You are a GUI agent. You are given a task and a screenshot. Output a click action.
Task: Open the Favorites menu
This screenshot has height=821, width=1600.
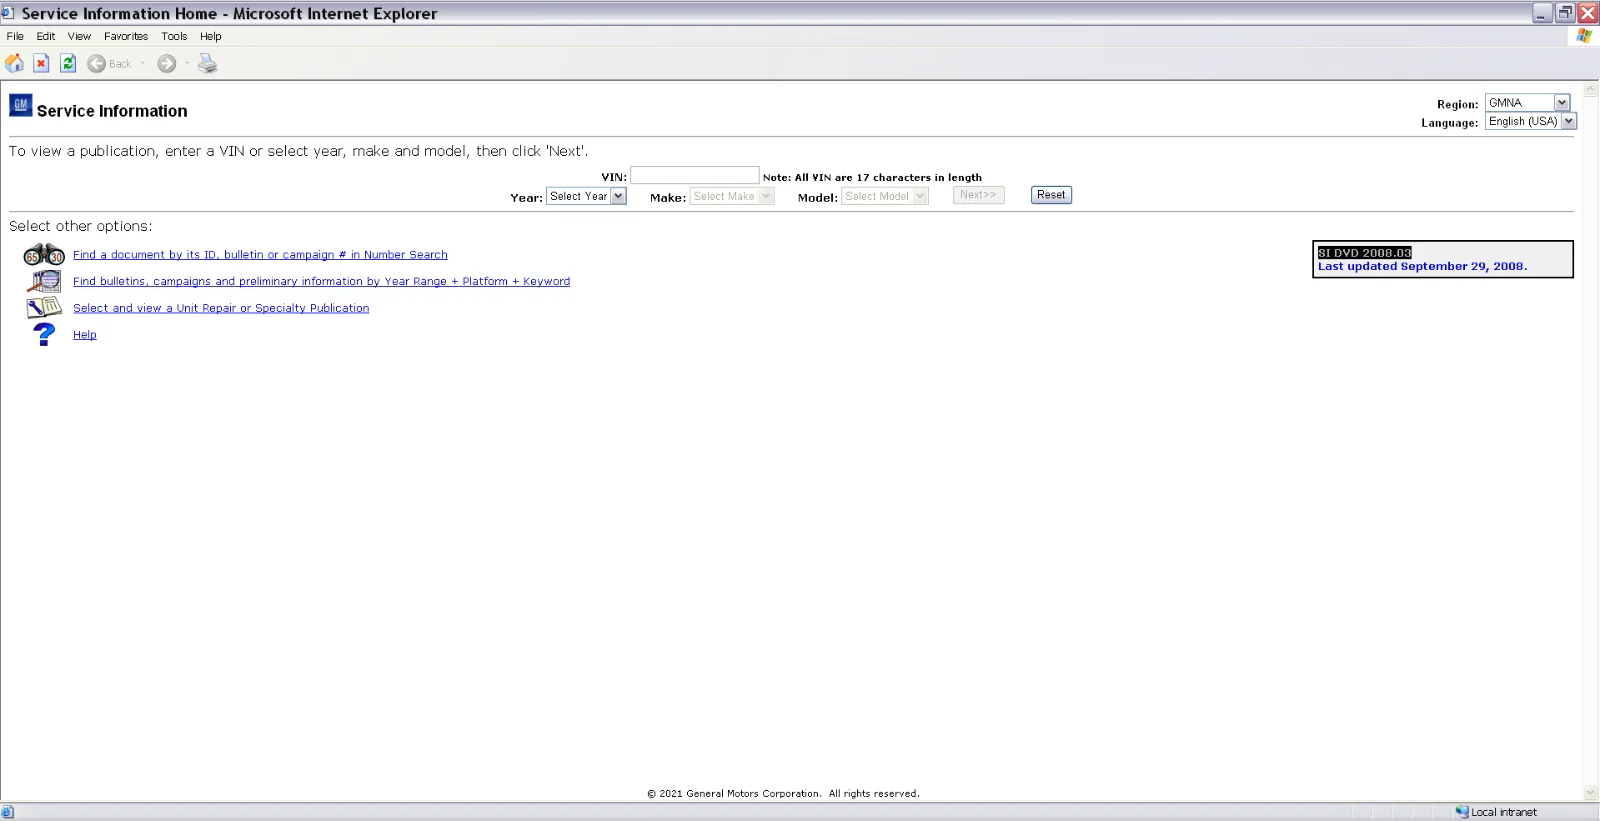click(126, 36)
